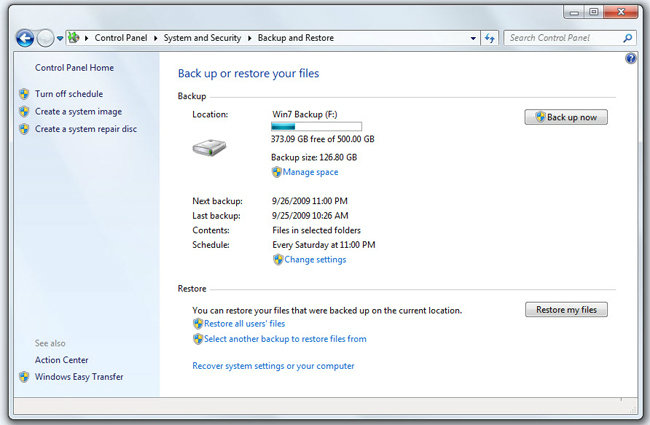Select System and Security breadcrumb

coord(202,38)
